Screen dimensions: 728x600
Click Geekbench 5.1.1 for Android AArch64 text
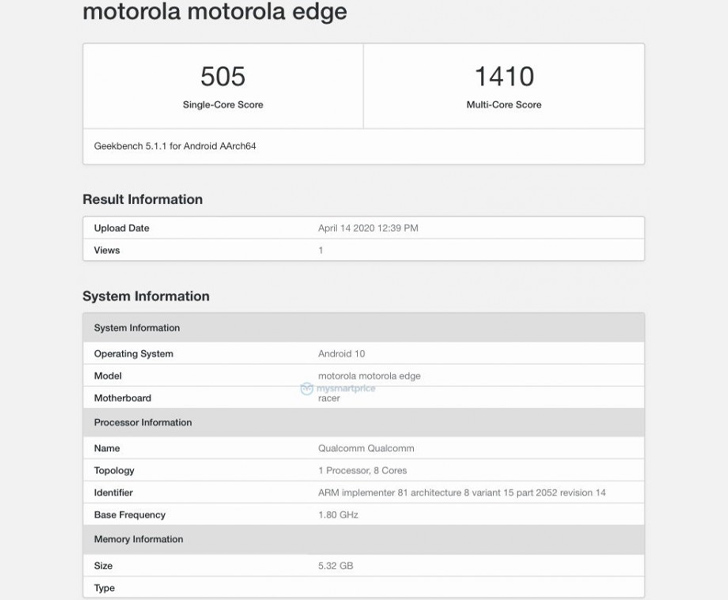pos(175,146)
